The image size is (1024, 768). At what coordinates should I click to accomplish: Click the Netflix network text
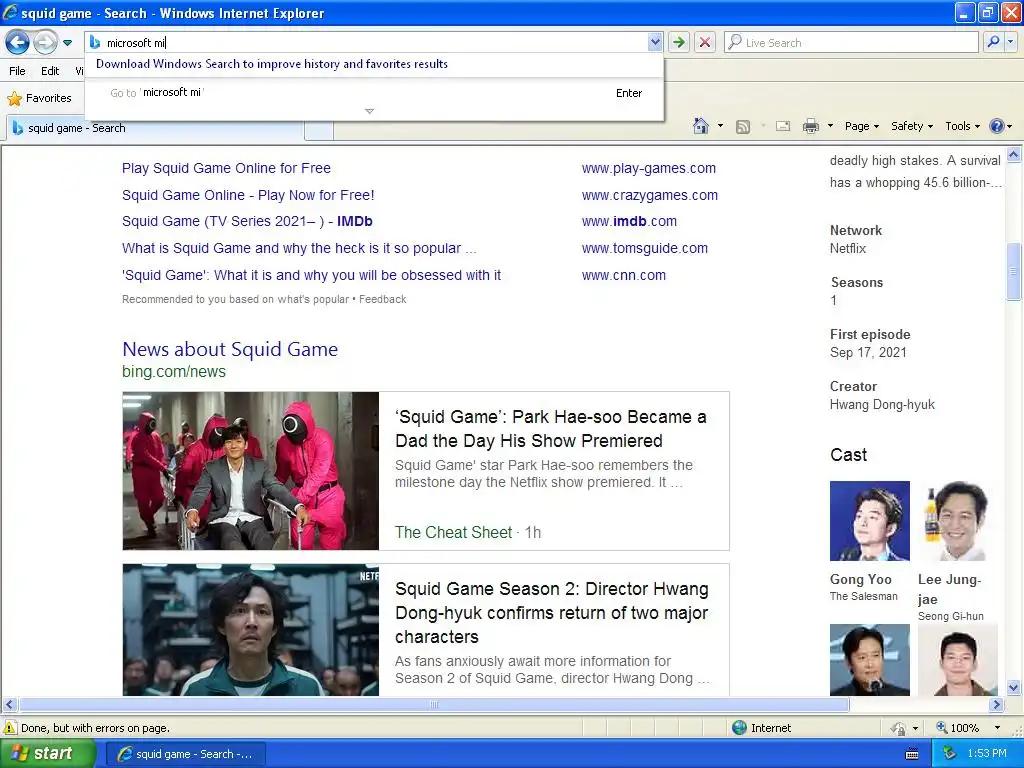(848, 249)
